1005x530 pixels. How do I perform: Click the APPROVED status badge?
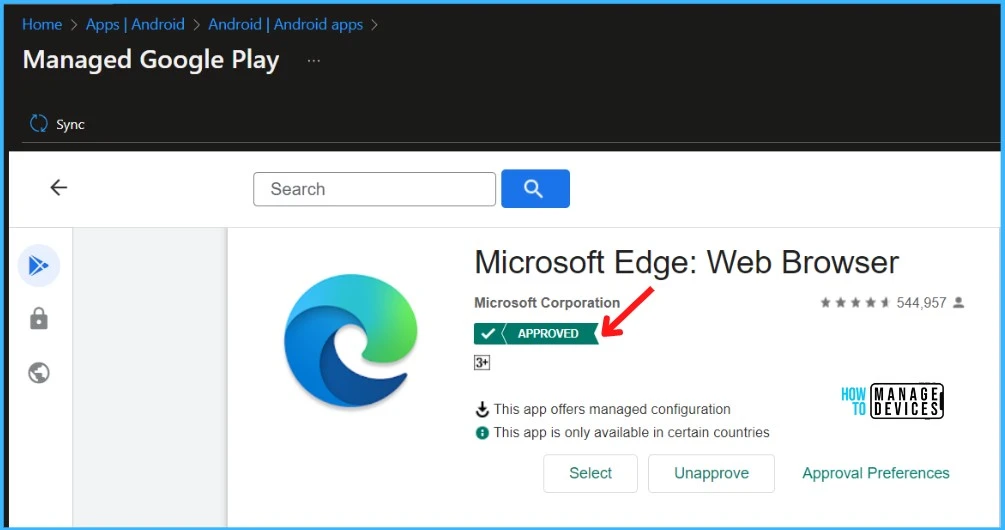(536, 333)
